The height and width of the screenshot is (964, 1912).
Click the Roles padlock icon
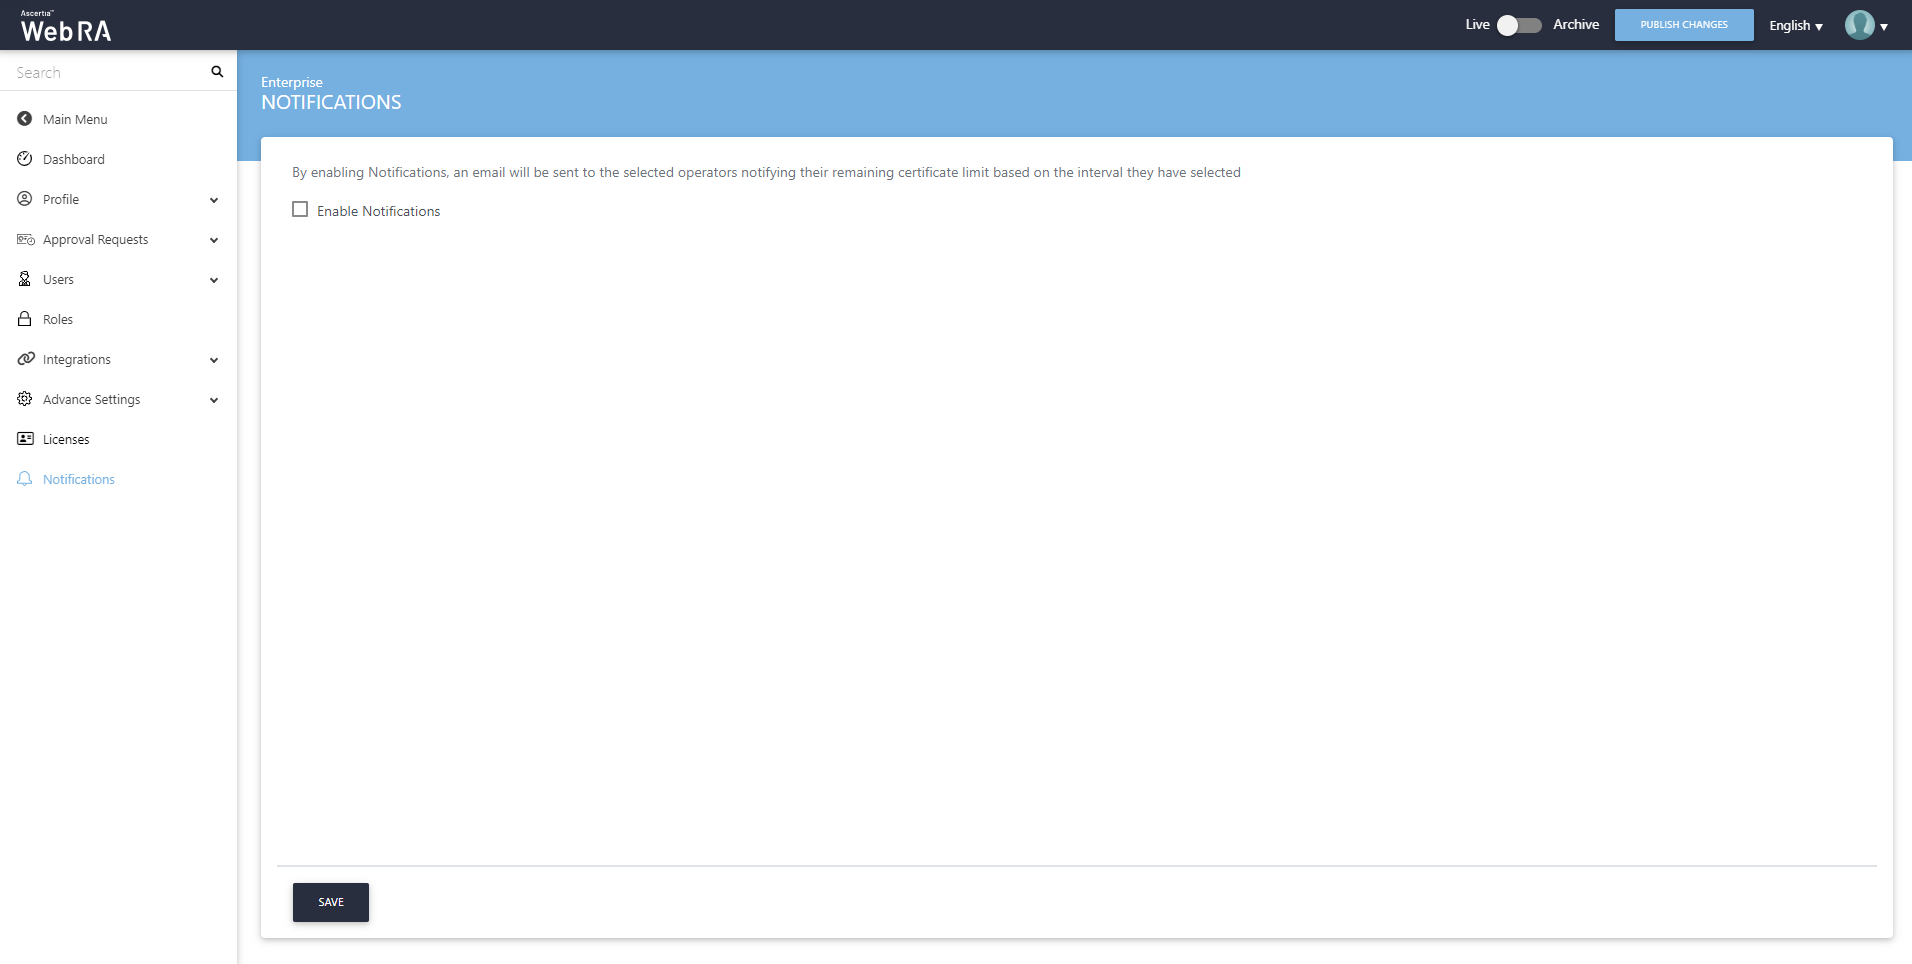coord(25,319)
